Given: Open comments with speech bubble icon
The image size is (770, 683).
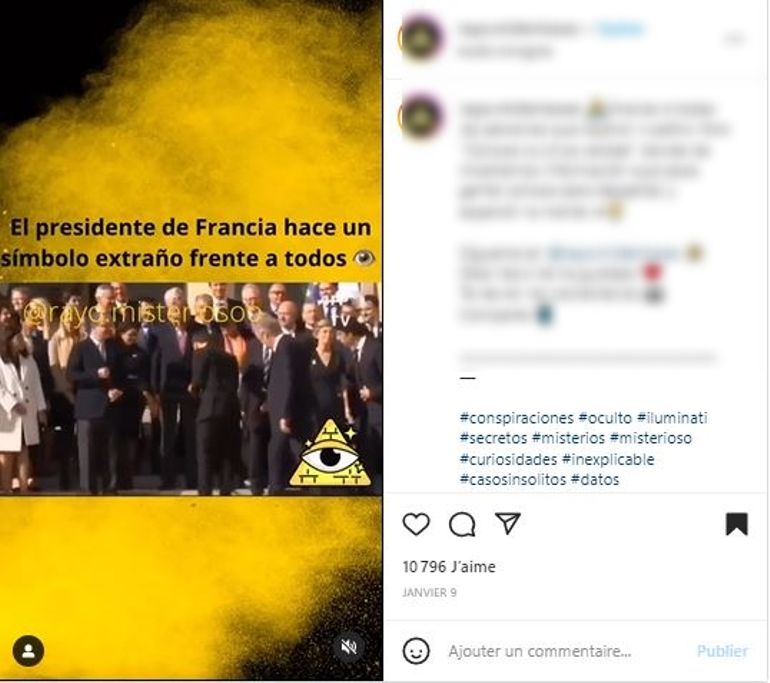Looking at the screenshot, I should pos(462,524).
